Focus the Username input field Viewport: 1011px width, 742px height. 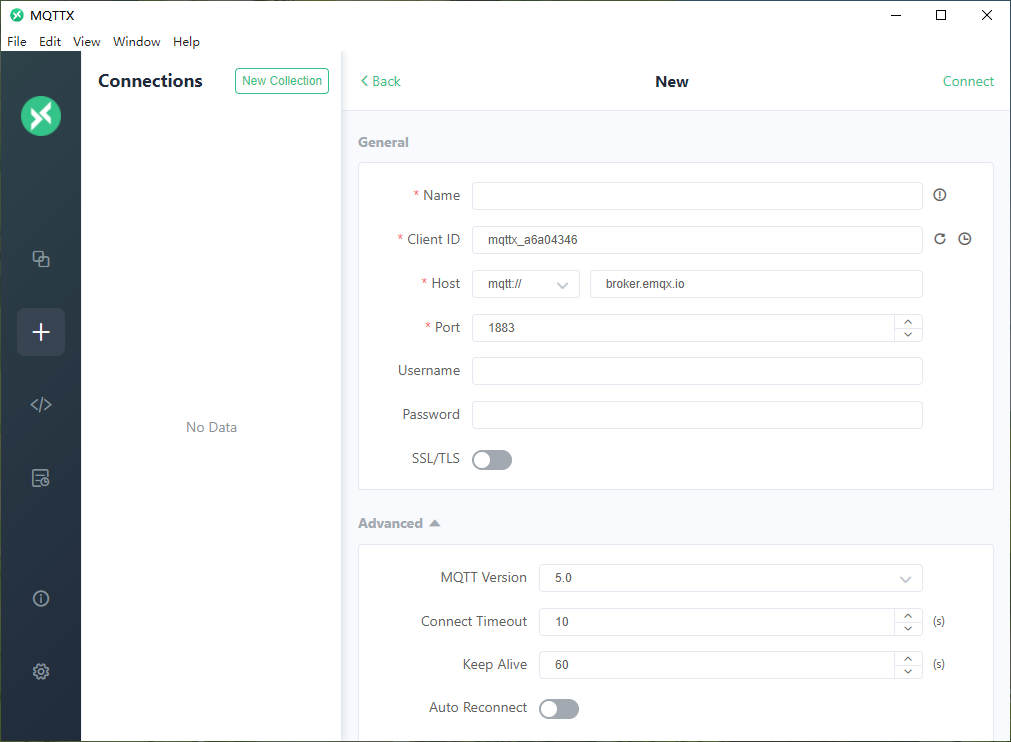point(697,371)
